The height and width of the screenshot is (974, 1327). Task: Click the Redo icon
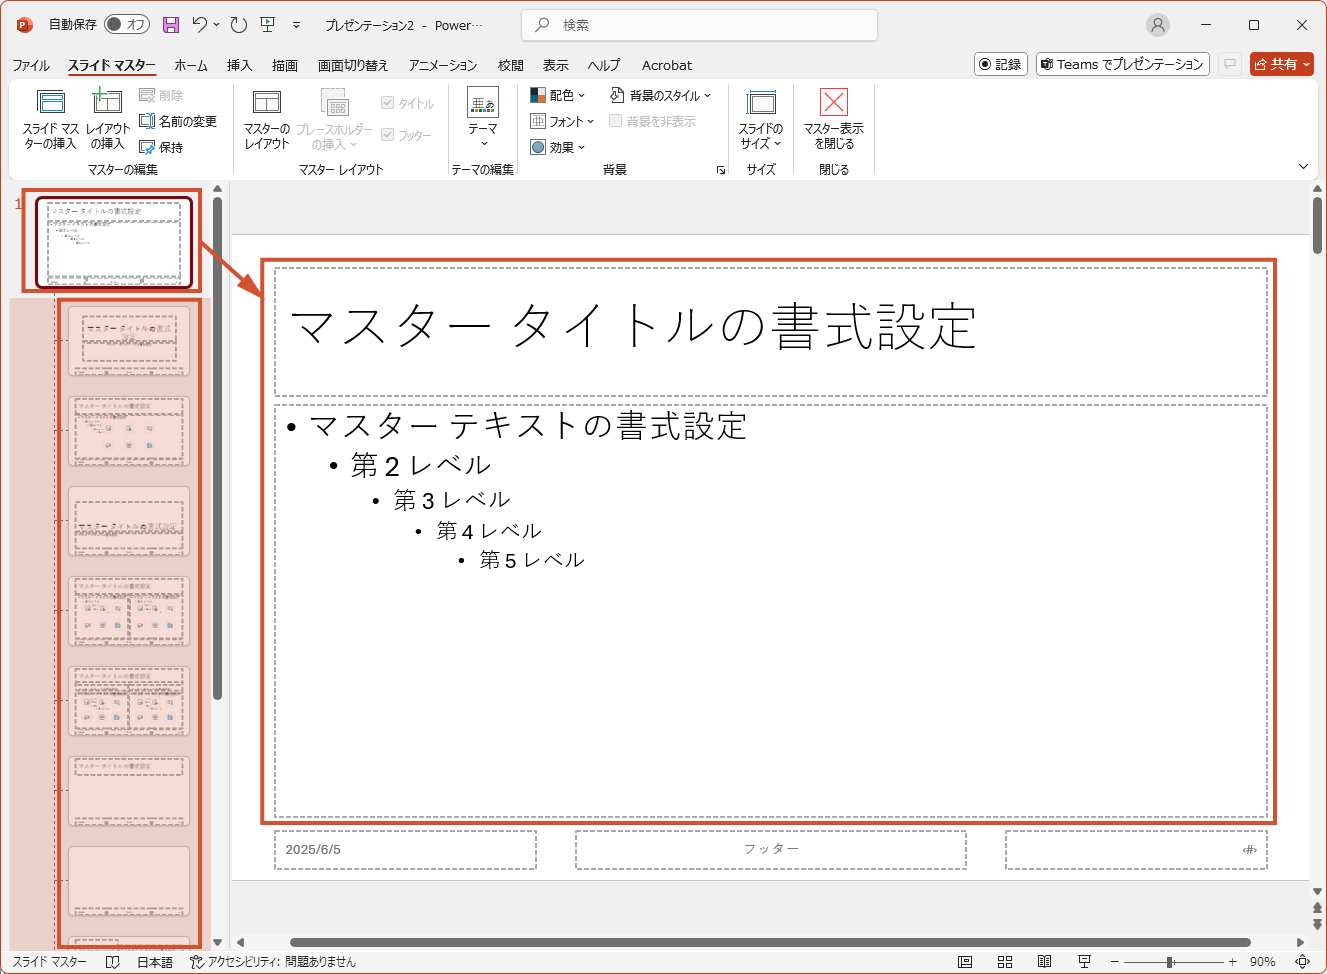pyautogui.click(x=238, y=24)
